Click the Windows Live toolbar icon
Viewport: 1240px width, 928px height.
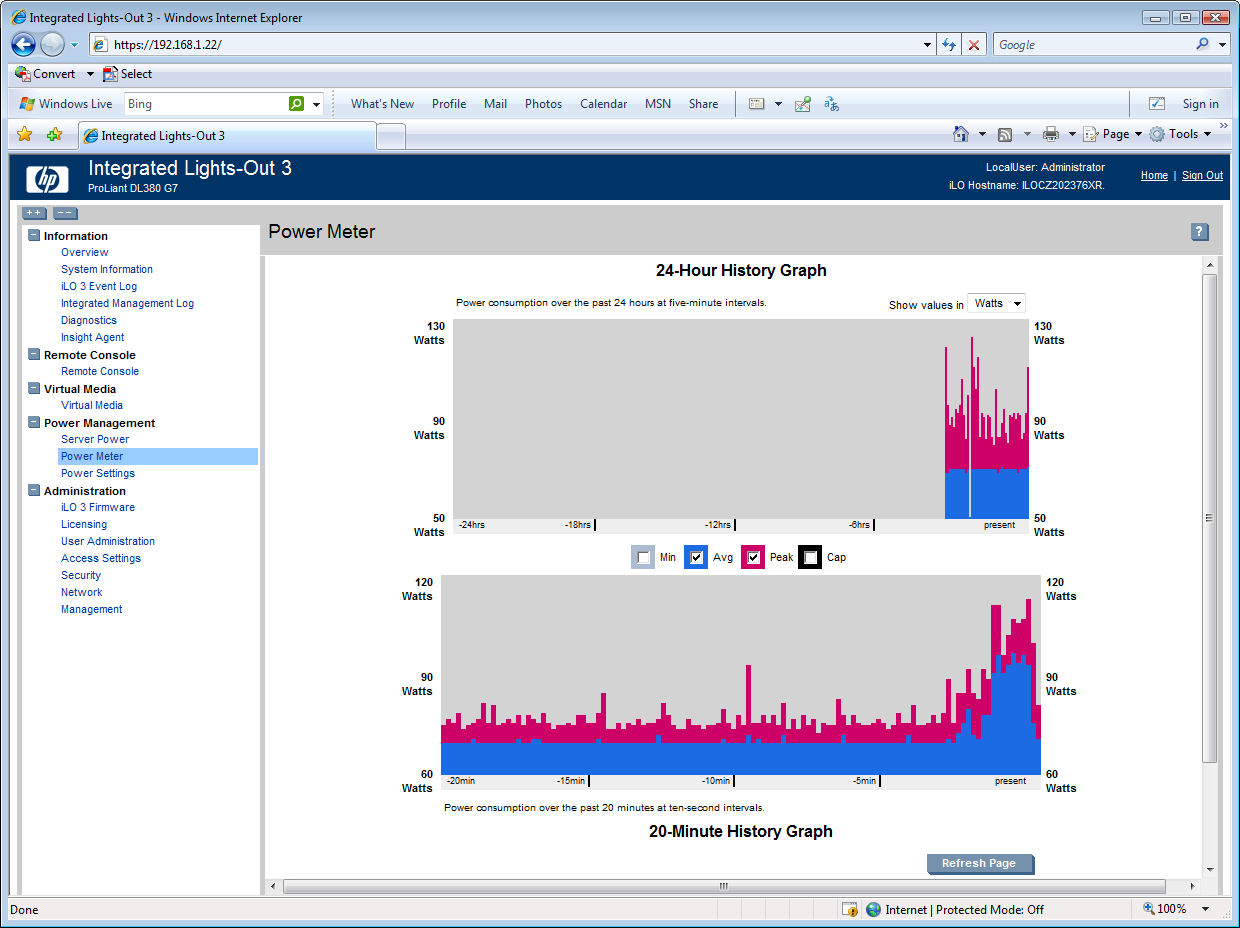click(27, 104)
